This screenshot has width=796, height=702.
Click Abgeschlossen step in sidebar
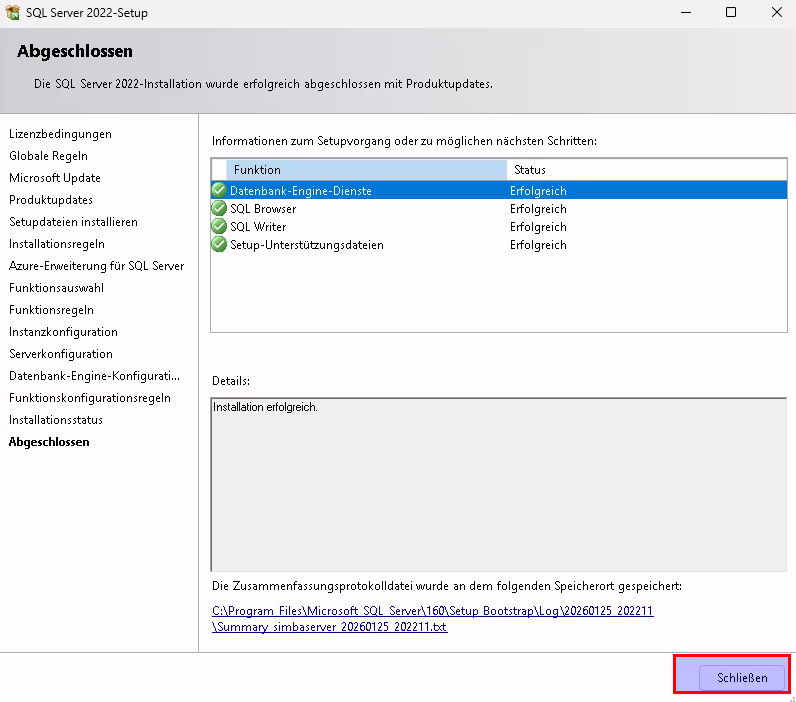(49, 442)
